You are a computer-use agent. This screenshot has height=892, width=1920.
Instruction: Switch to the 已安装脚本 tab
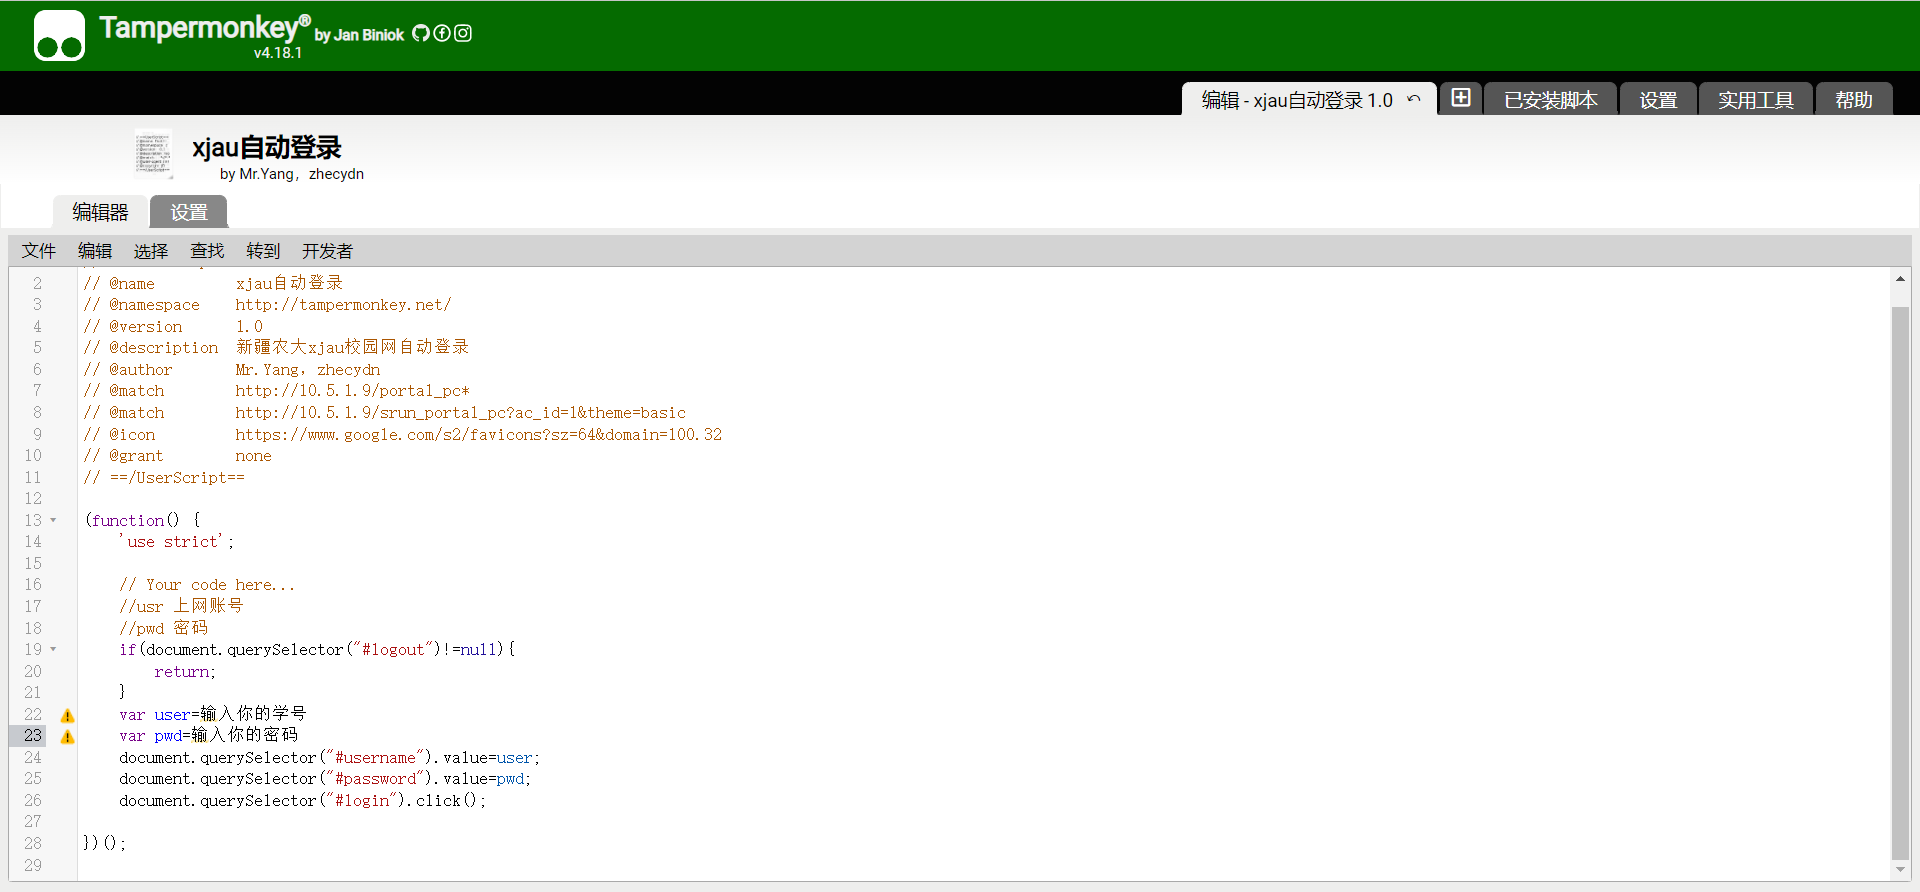pos(1550,100)
